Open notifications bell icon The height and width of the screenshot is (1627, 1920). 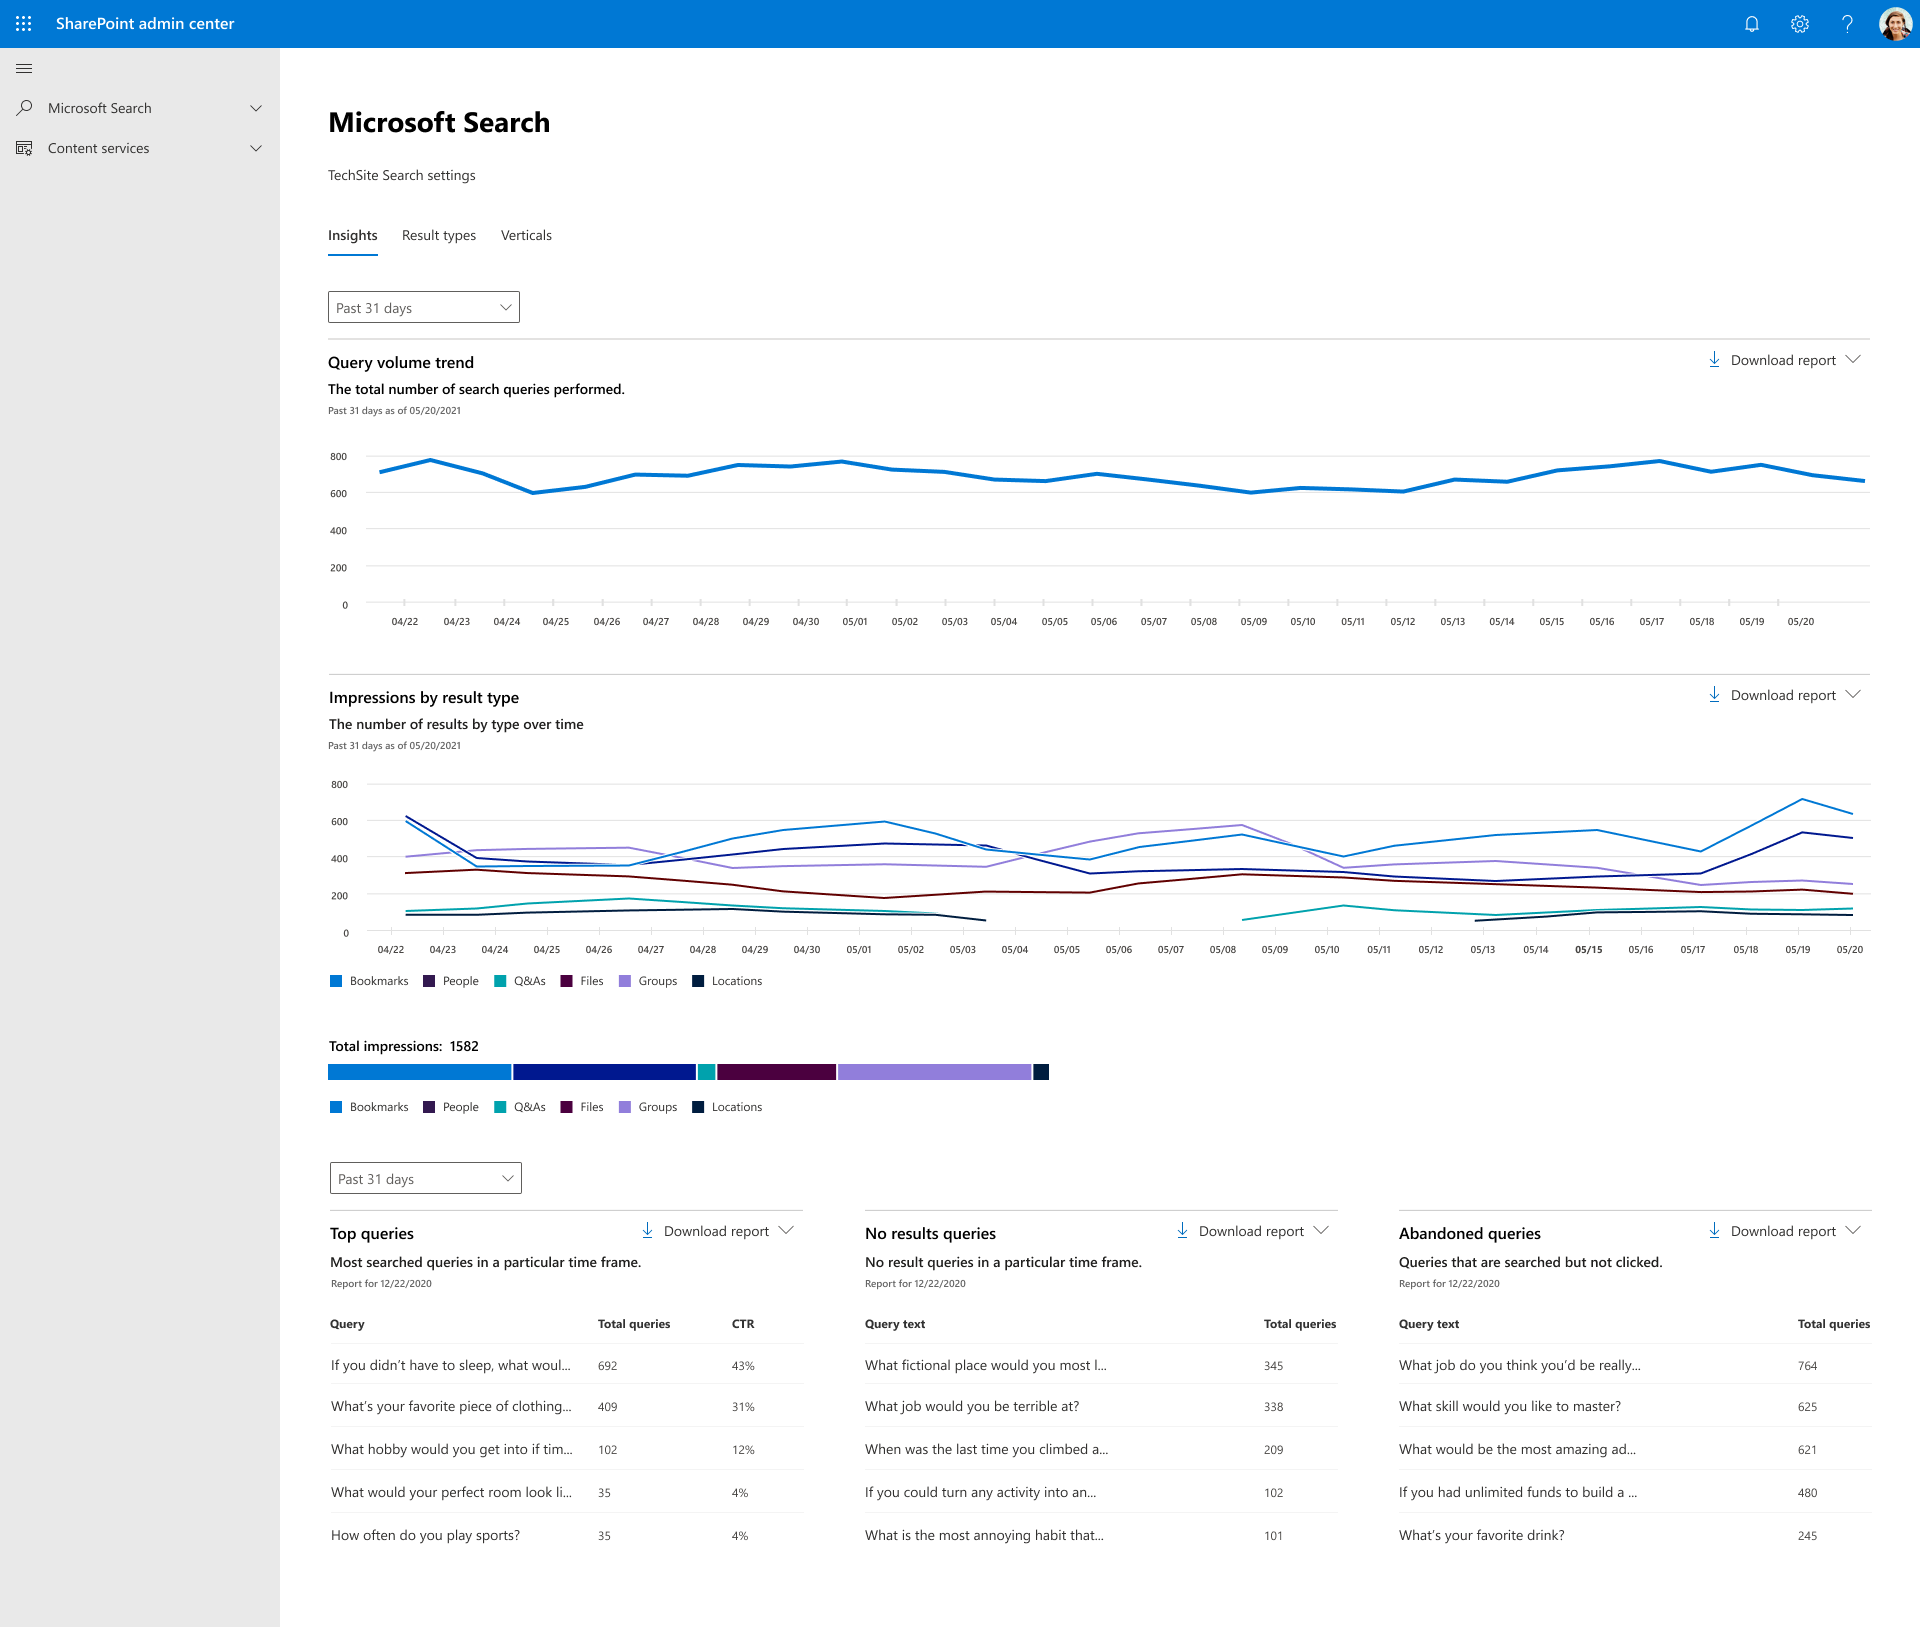(1751, 23)
